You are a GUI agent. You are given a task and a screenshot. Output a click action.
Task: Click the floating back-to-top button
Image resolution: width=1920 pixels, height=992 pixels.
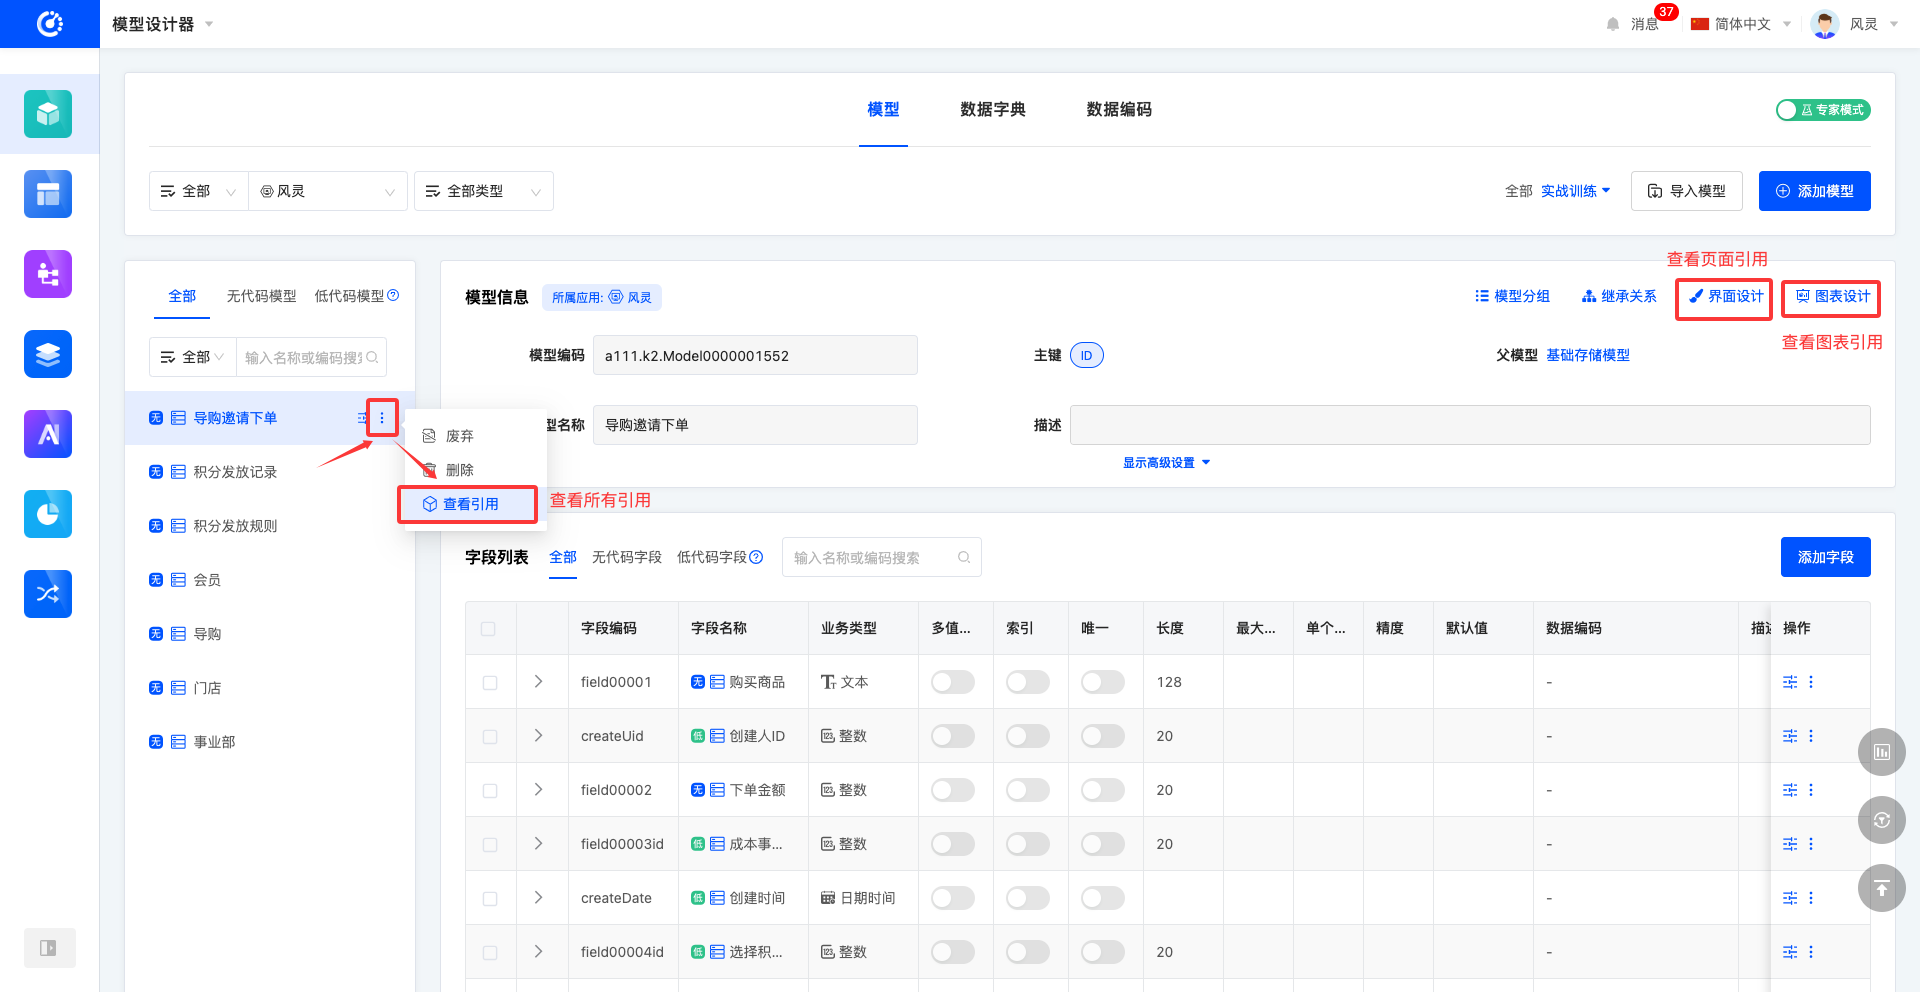point(1882,888)
